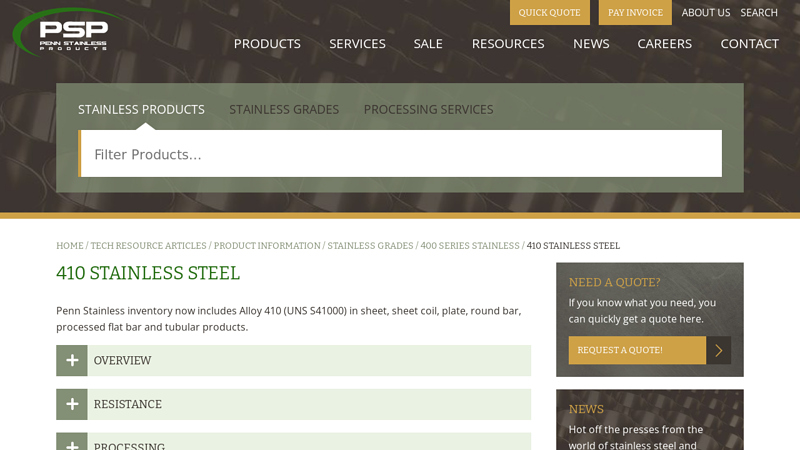Click the arrow icon beside Request a Quote
800x450 pixels.
tap(718, 350)
